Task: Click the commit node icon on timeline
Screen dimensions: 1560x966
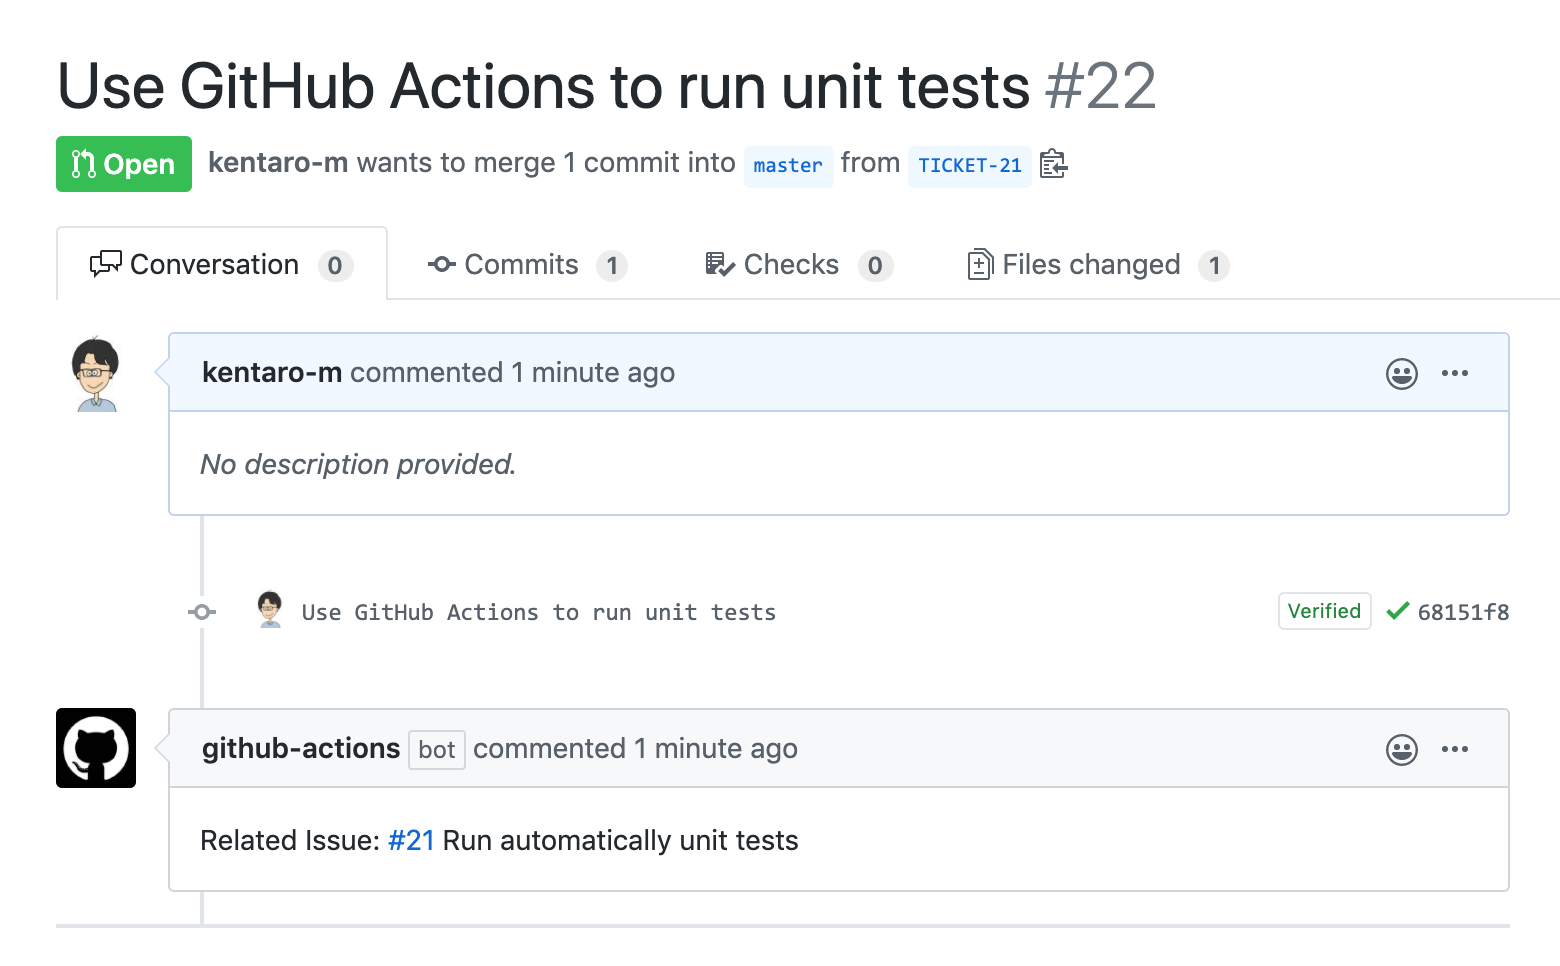Action: [x=202, y=611]
